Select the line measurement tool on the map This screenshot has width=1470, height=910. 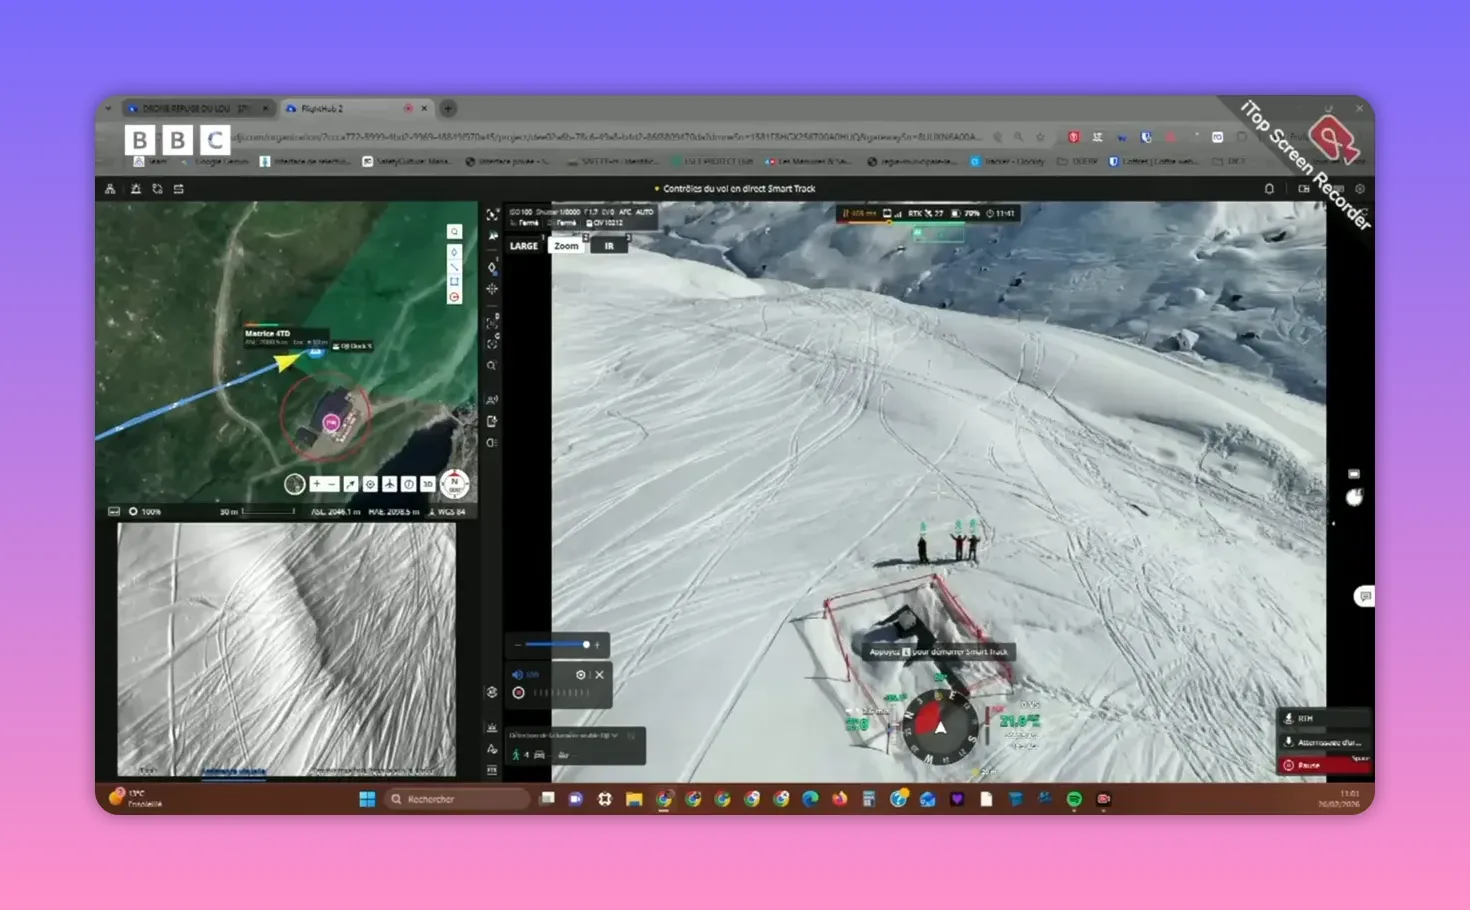[455, 267]
